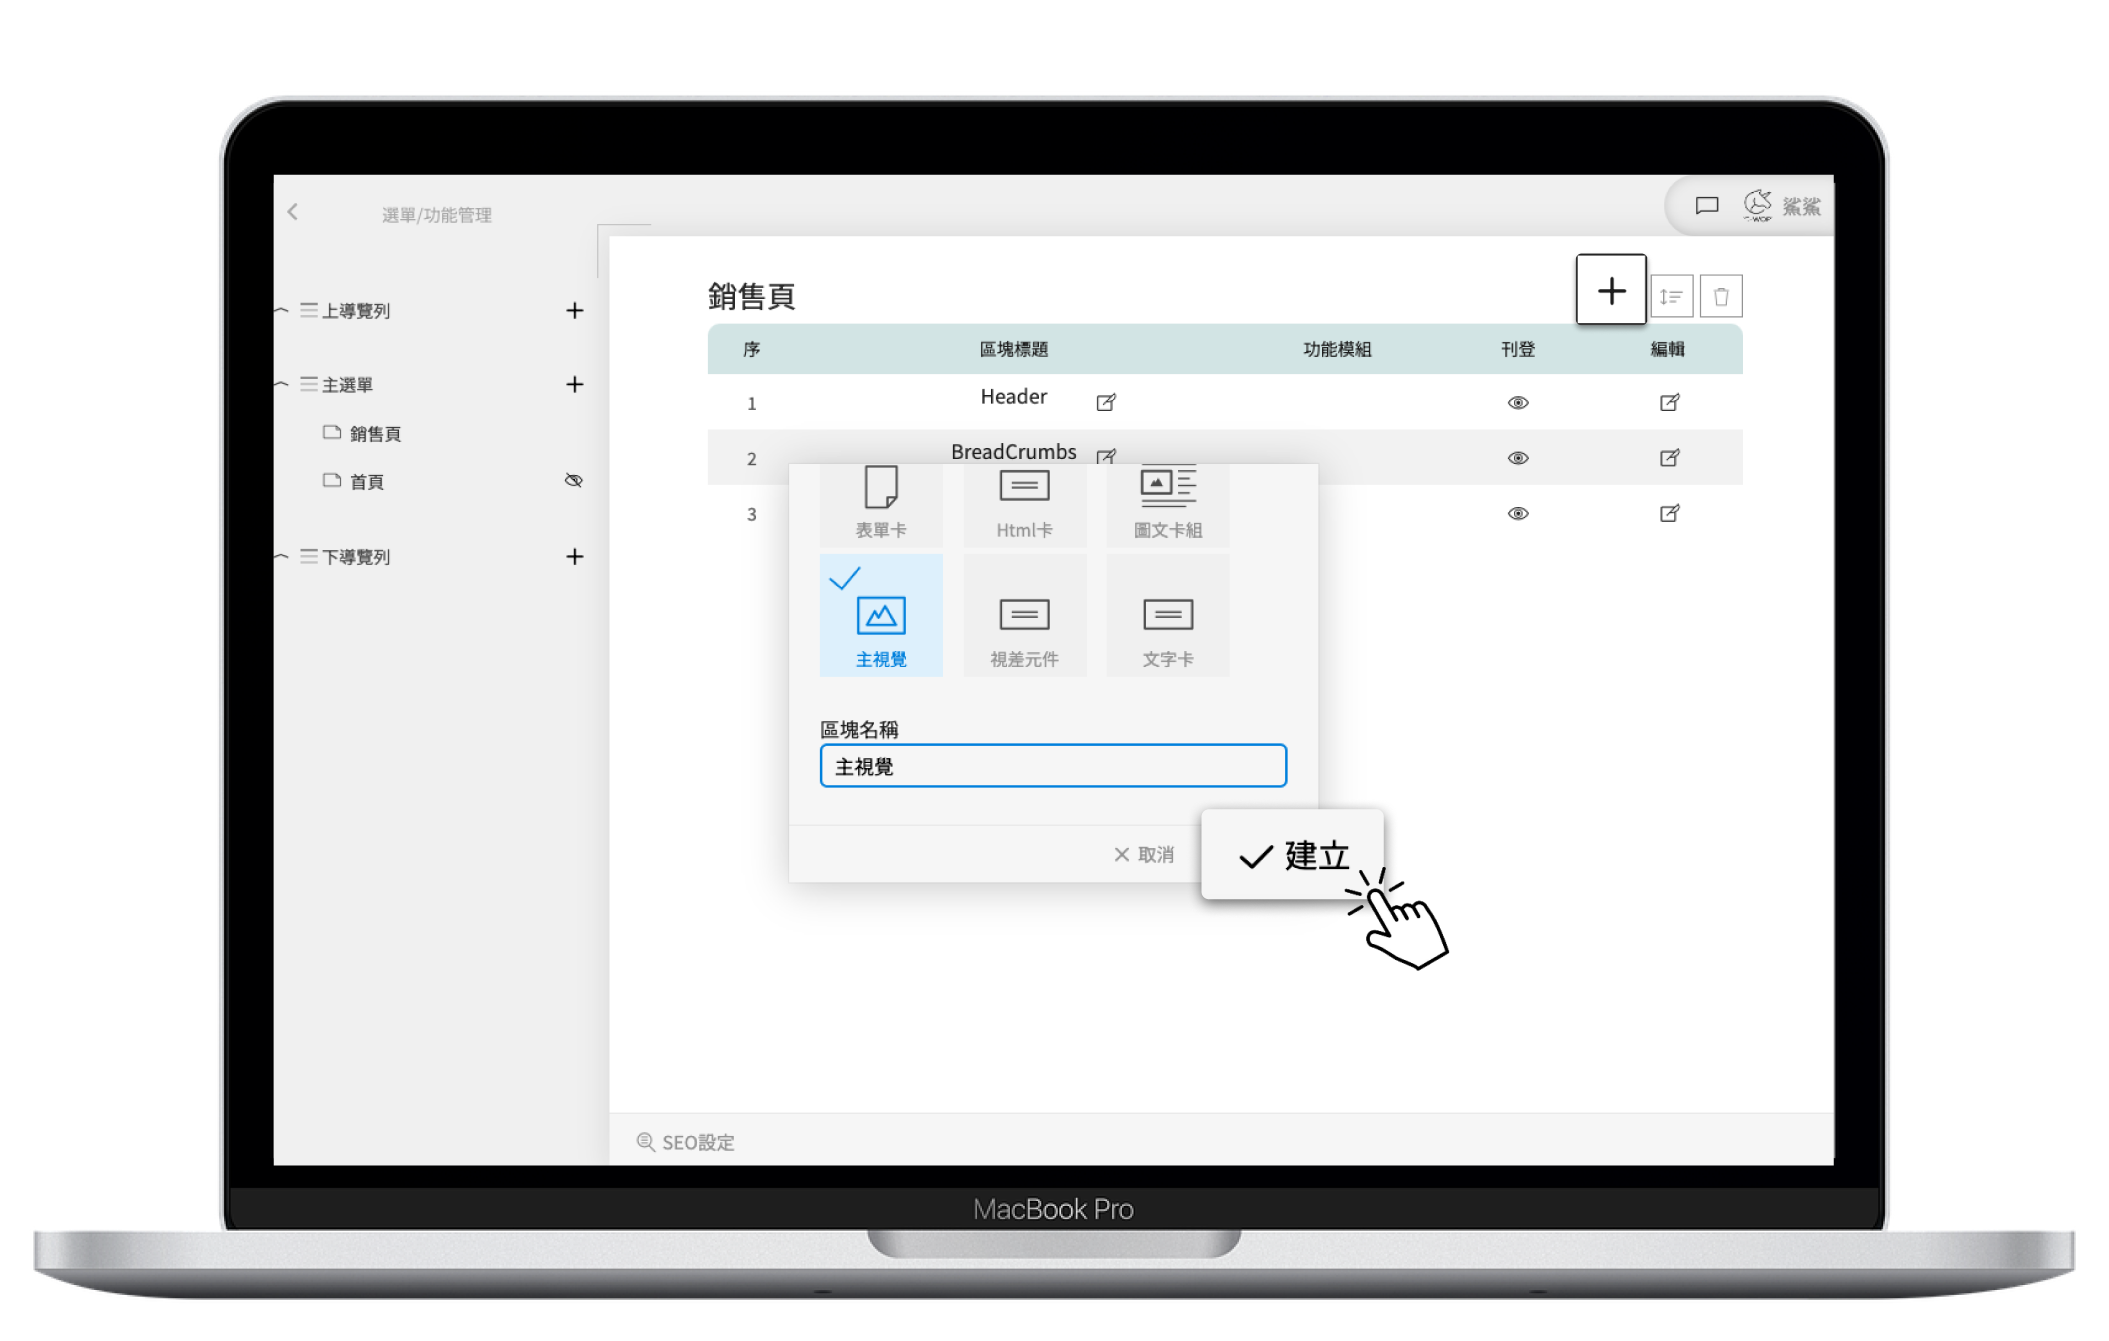Collapse the 上導覽列 section
Viewport: 2109px width, 1341px height.
[x=283, y=310]
